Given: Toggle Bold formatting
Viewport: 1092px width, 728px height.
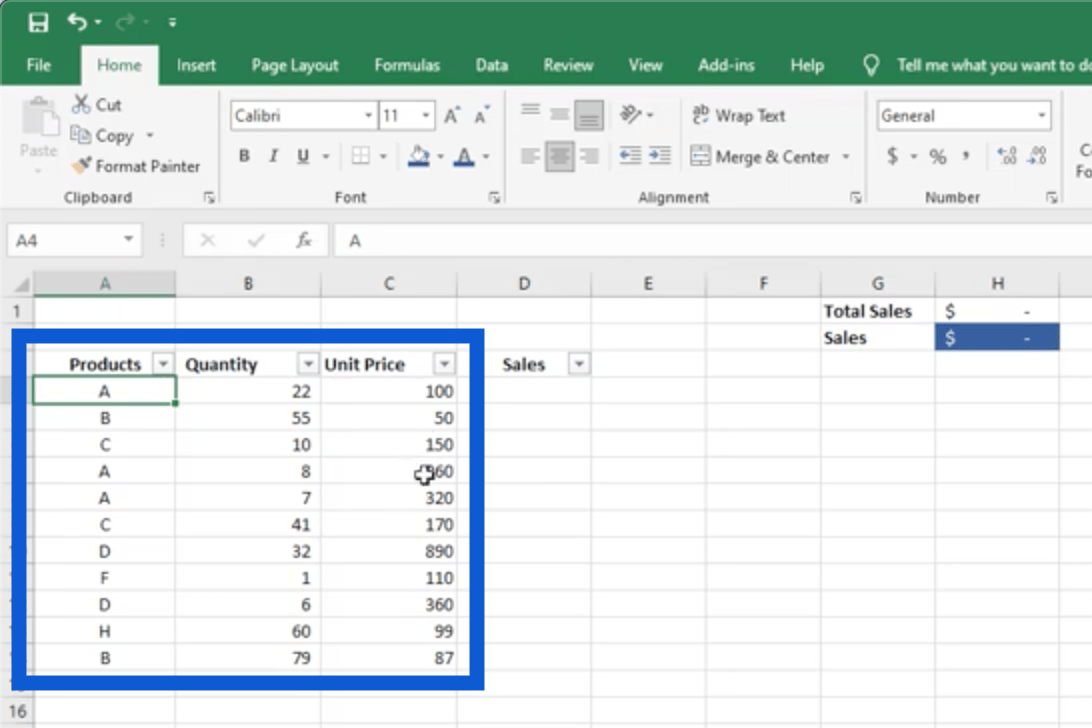Looking at the screenshot, I should 244,156.
